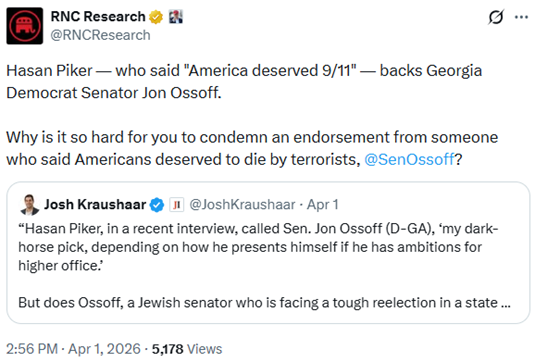Viewport: 535px width, 362px height.
Task: Open Josh Kraushaar's display name link
Action: point(95,205)
